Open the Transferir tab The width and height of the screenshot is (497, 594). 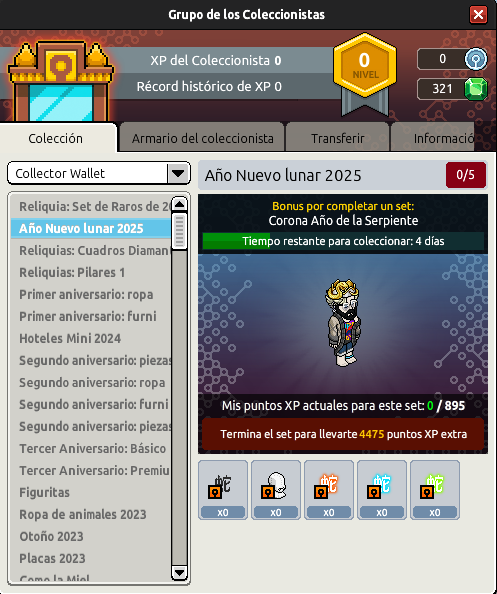pos(338,138)
